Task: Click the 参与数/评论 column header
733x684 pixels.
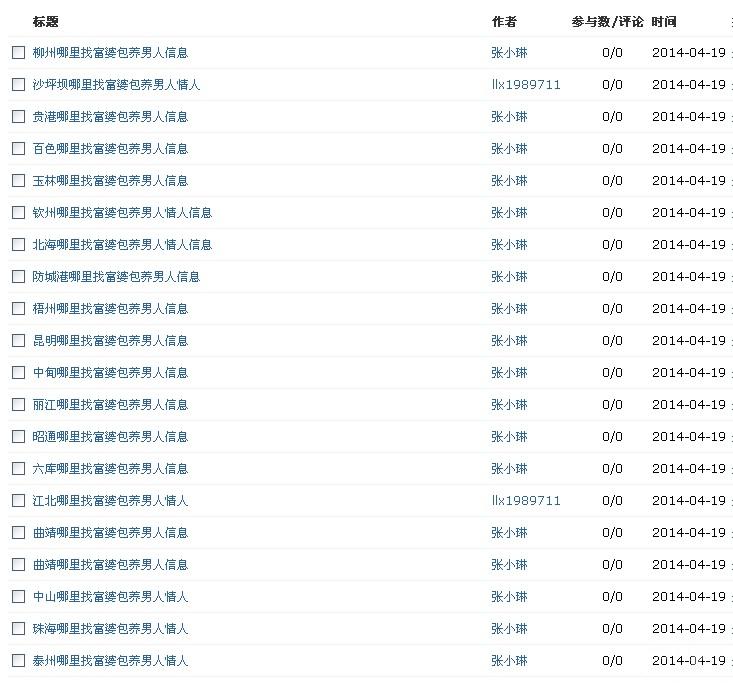Action: (608, 22)
